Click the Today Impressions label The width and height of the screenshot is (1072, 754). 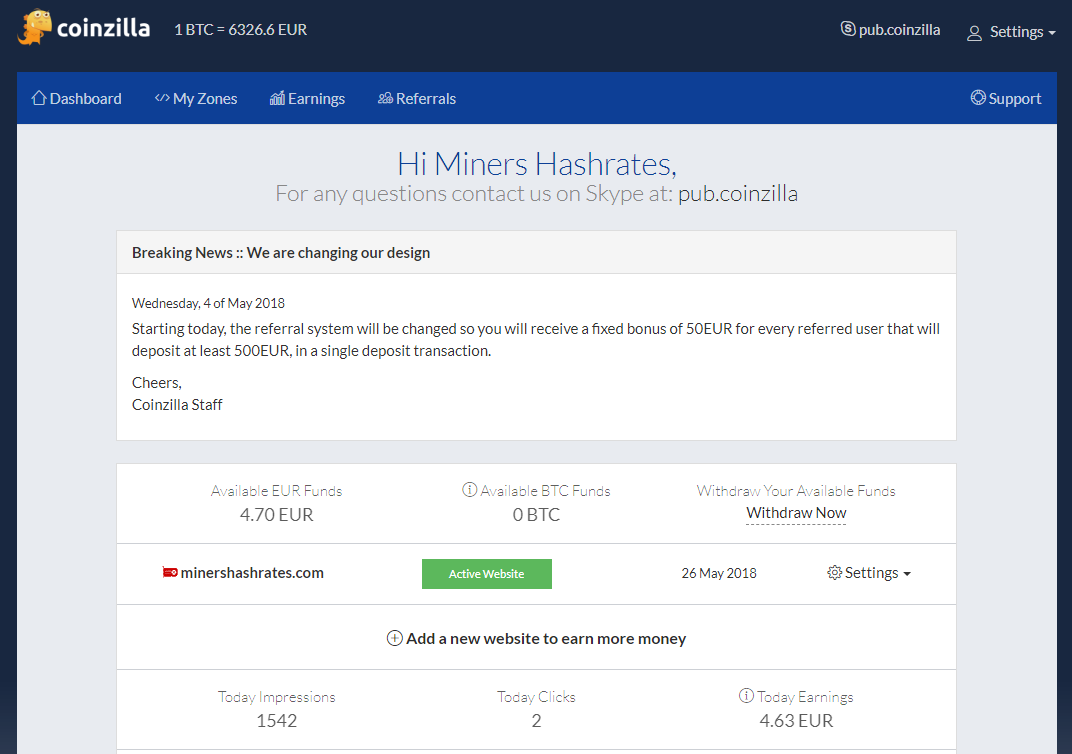[x=277, y=697]
